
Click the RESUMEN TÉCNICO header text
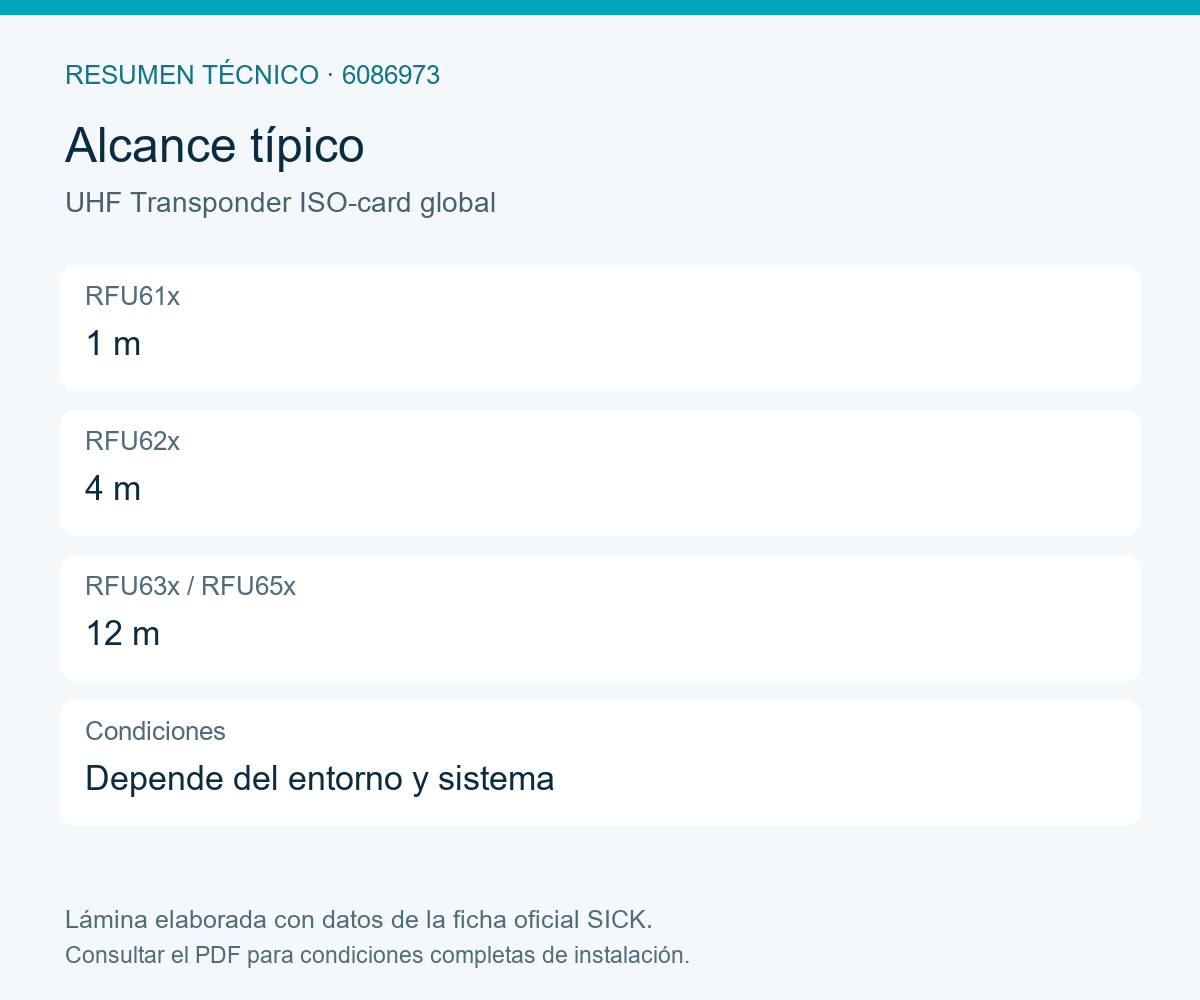tap(192, 75)
